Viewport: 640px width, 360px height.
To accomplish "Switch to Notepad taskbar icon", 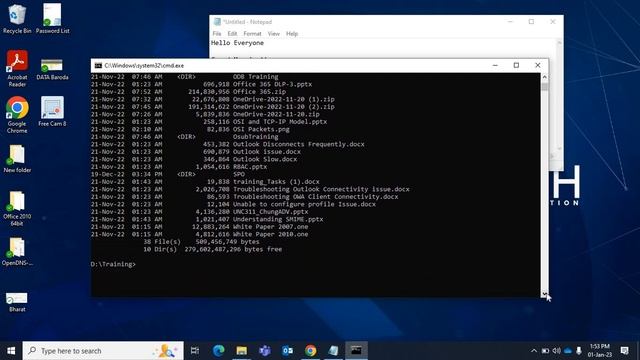I will [x=333, y=351].
